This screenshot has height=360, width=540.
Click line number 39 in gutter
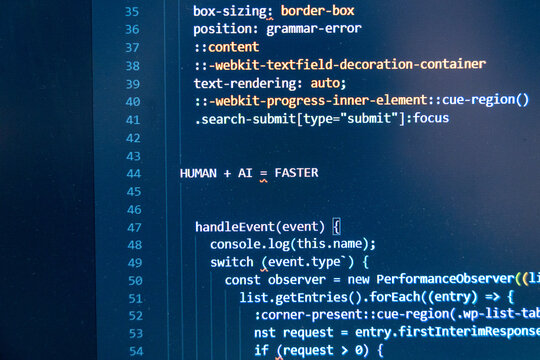(133, 84)
